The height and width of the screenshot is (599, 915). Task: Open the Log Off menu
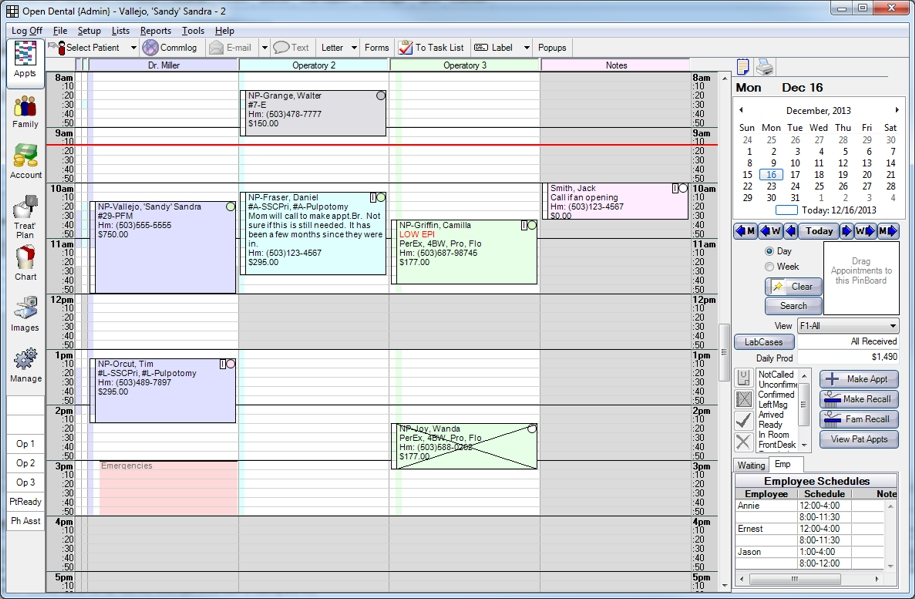[x=27, y=31]
